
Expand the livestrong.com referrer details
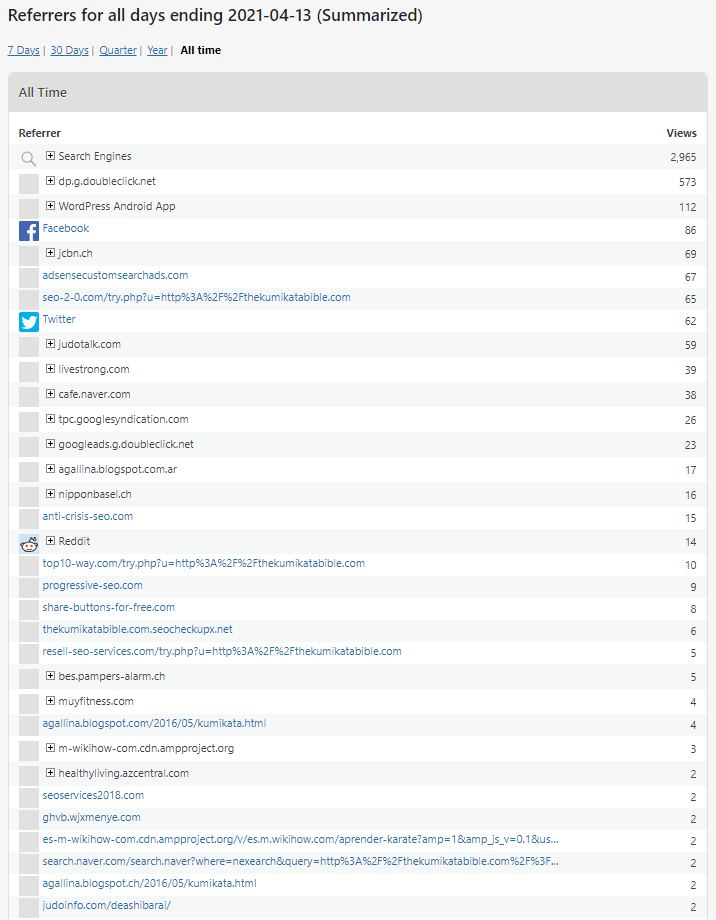[x=50, y=369]
